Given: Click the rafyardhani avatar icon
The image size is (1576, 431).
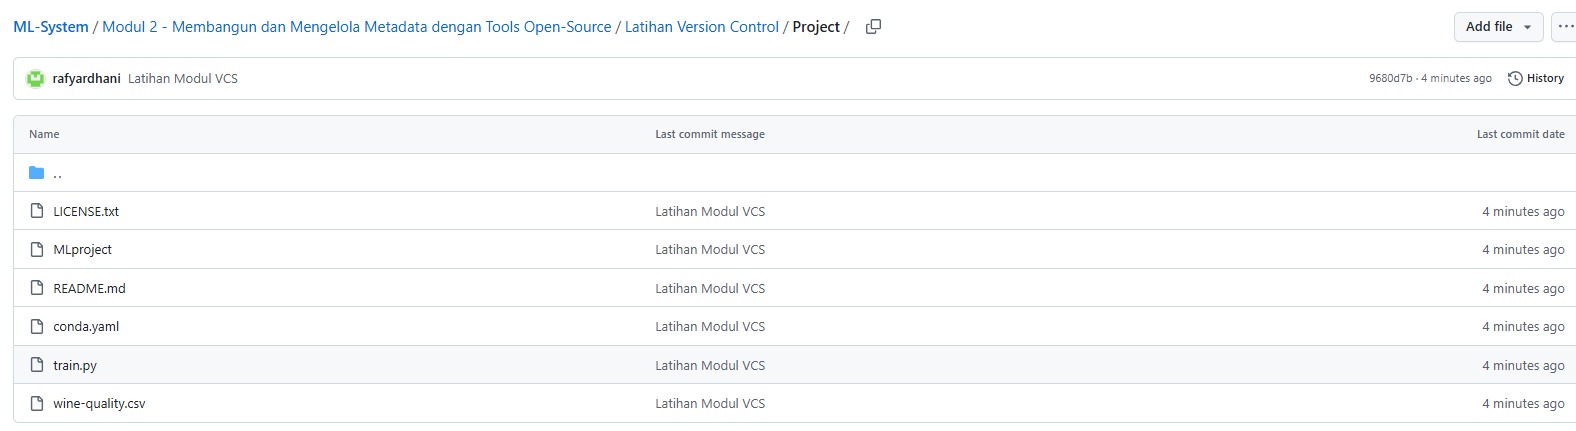Looking at the screenshot, I should pyautogui.click(x=35, y=78).
